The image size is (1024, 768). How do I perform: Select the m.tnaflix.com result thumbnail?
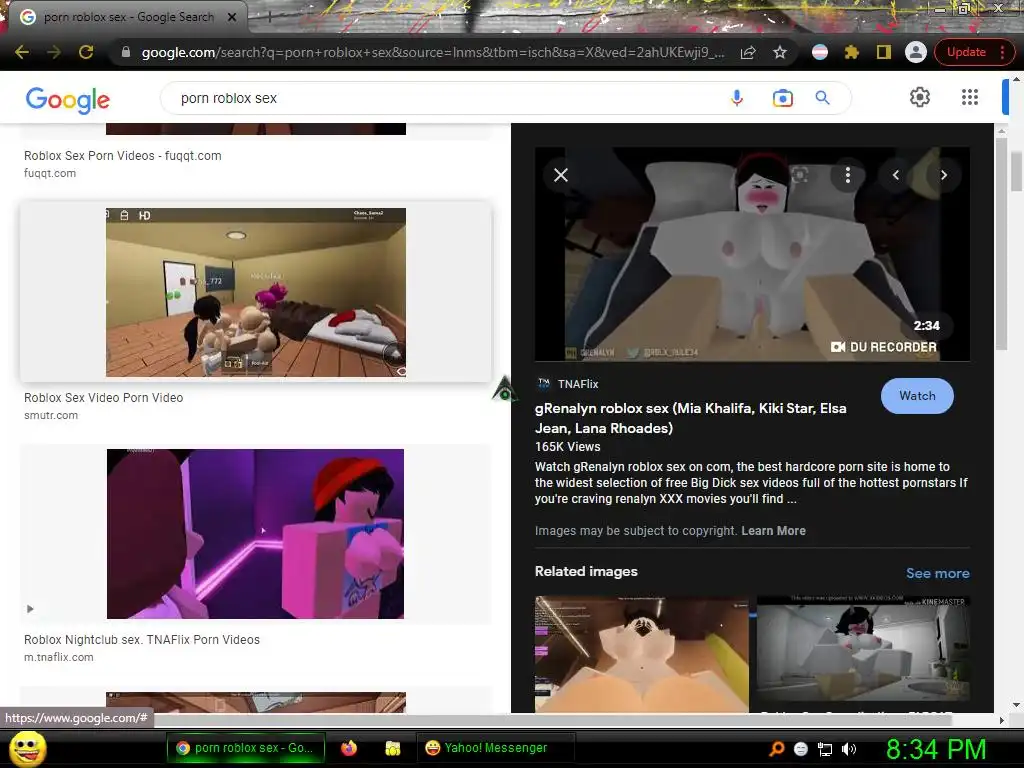[255, 534]
